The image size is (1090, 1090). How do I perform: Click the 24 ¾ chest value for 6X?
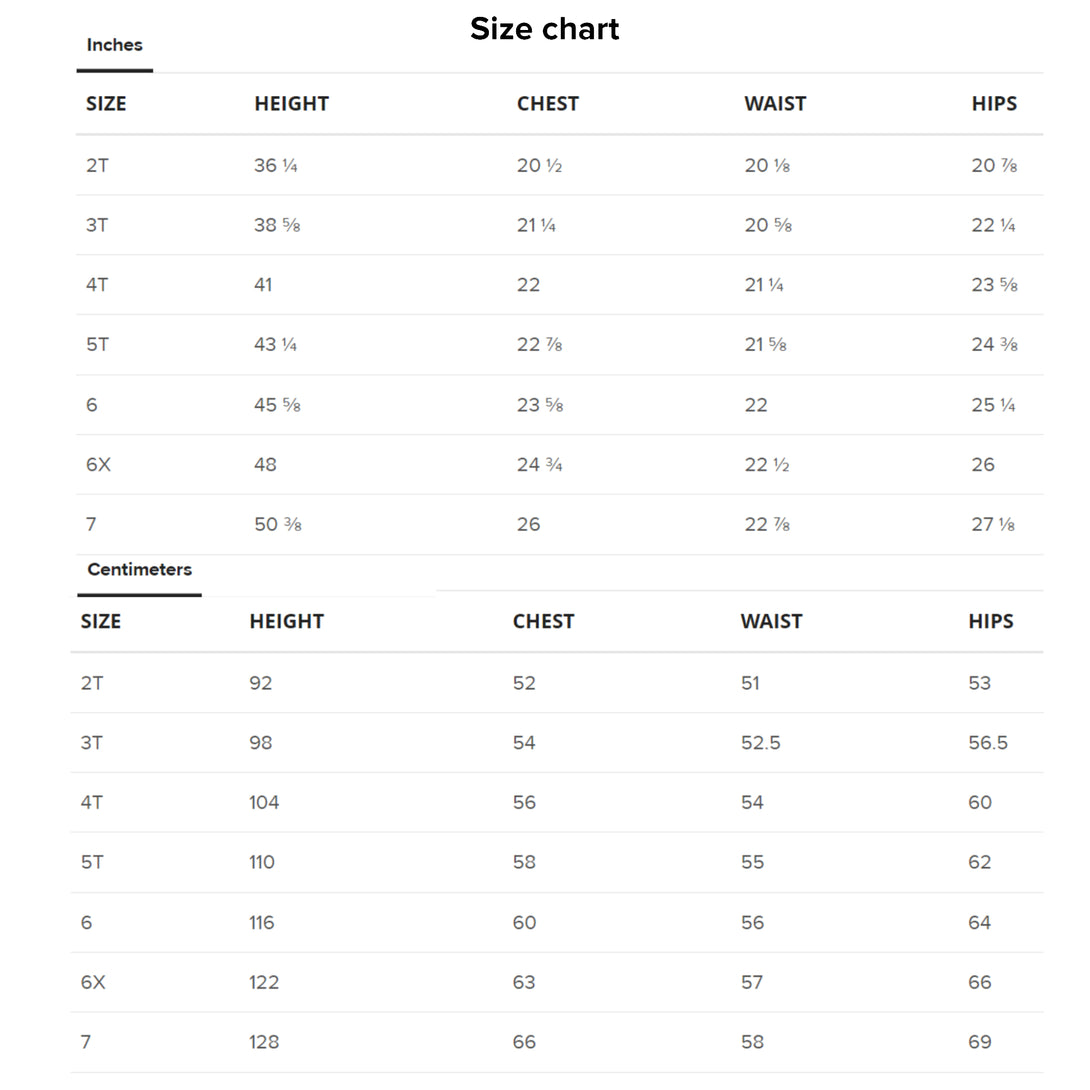coord(539,465)
